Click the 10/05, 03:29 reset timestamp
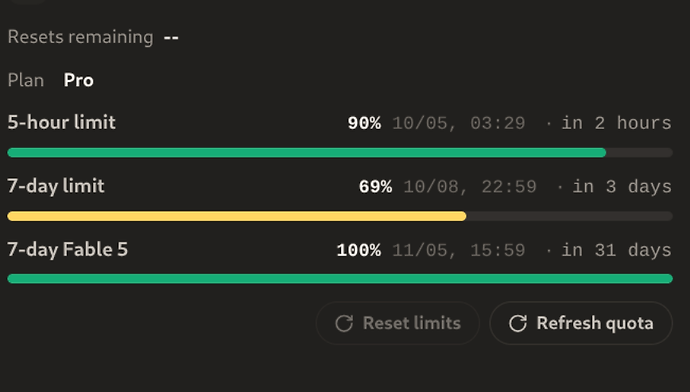Viewport: 690px width, 392px height. [x=459, y=123]
